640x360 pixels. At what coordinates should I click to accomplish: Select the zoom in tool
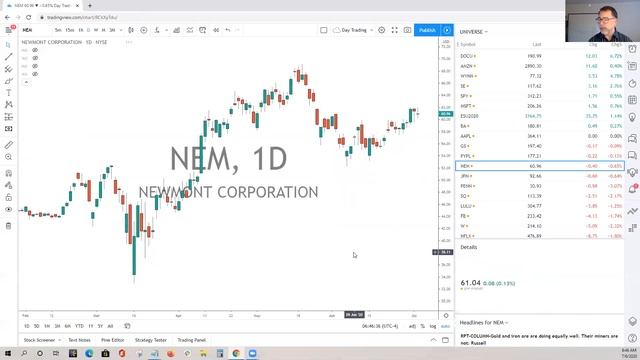8,157
